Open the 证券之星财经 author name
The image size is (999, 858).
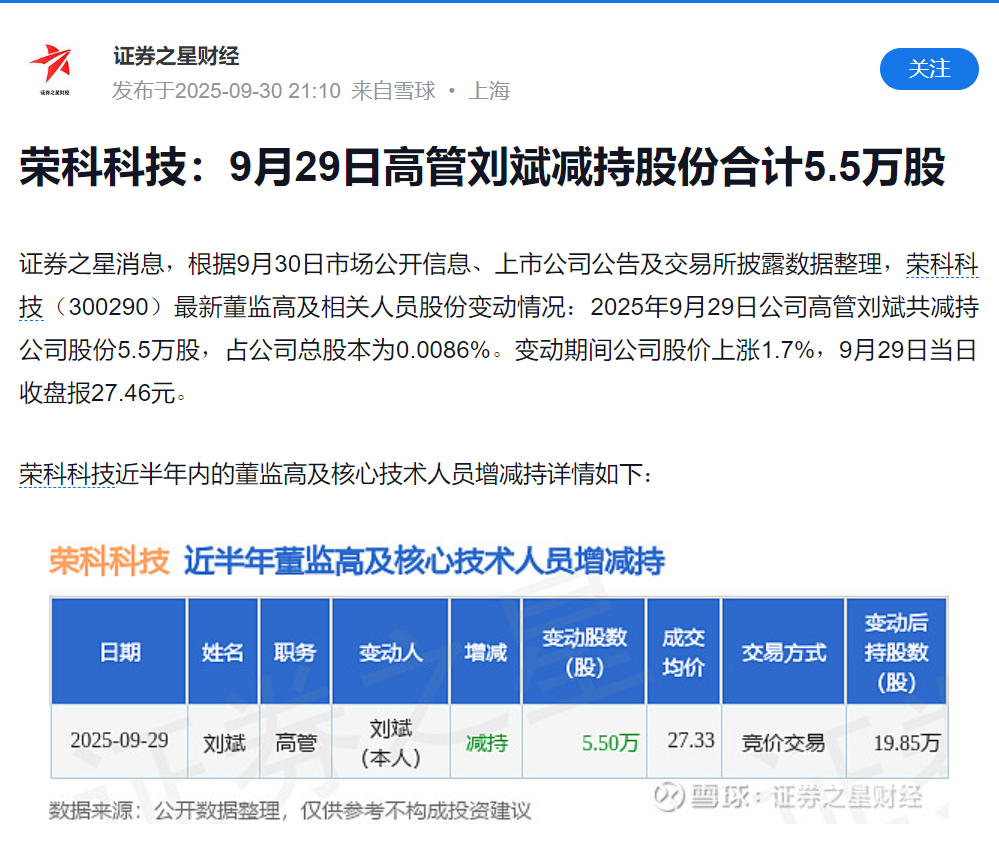(176, 56)
